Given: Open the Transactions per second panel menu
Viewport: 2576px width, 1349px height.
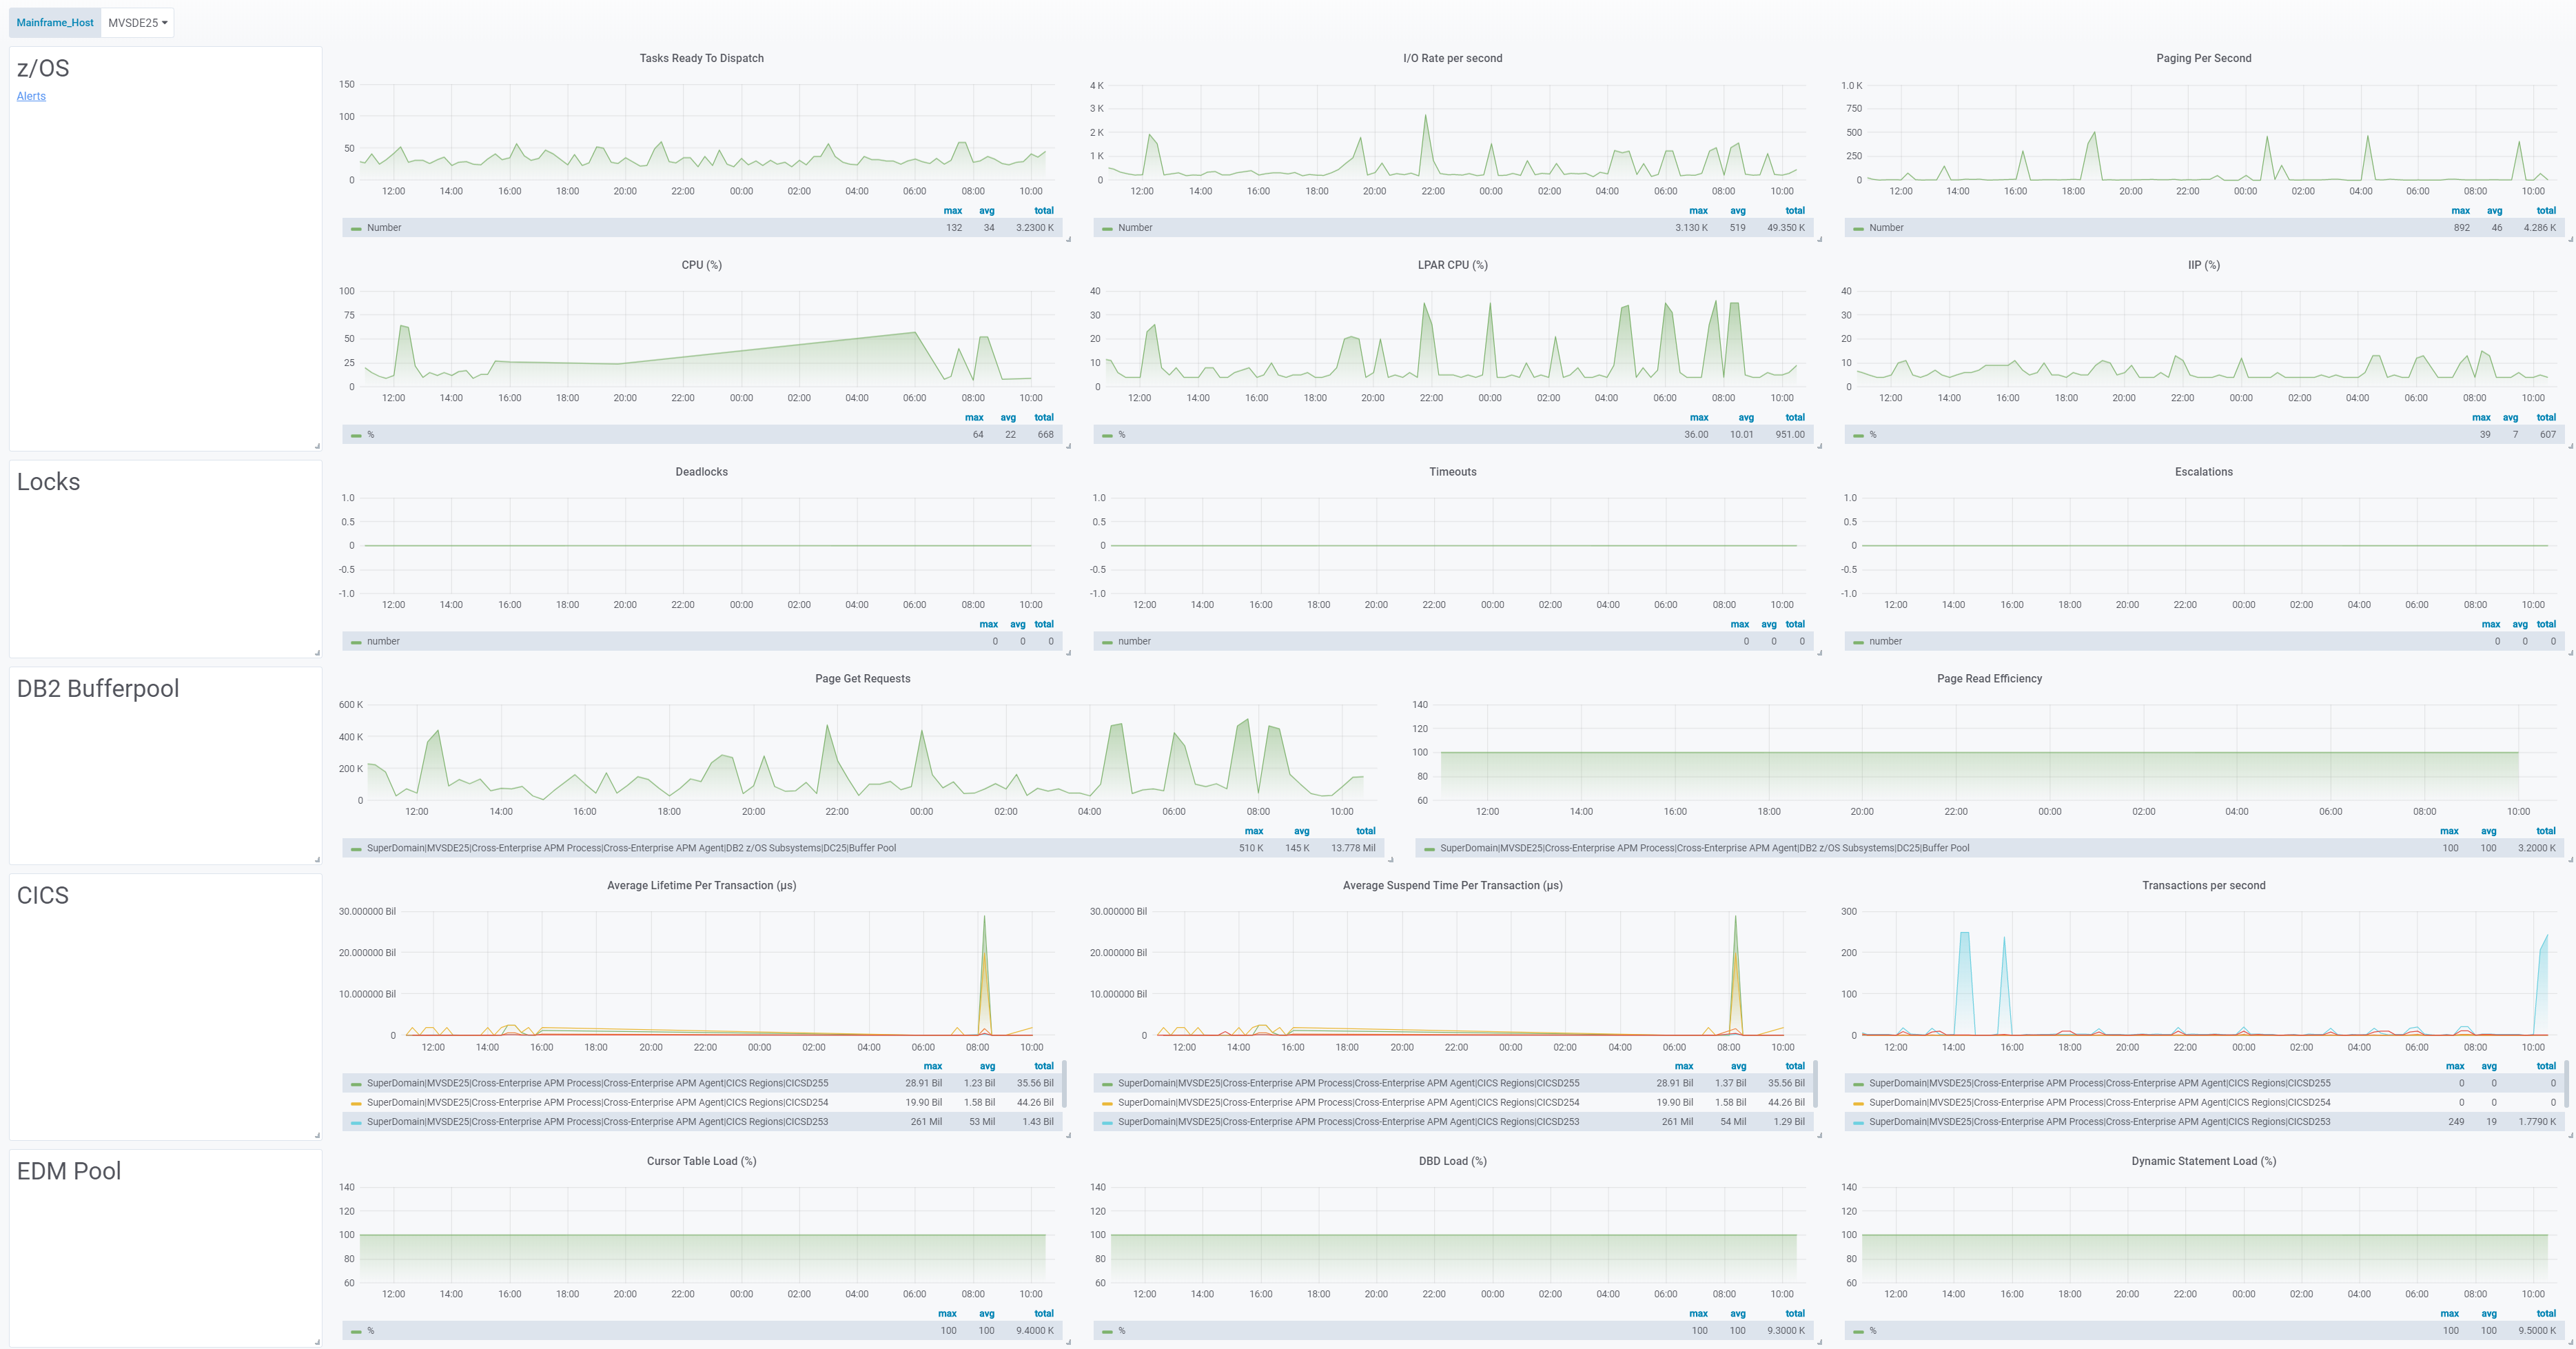Looking at the screenshot, I should 2203,886.
